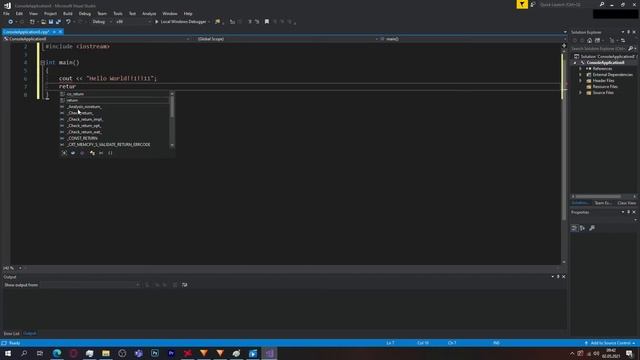
Task: Open the x86 platform dropdown
Action: 133,22
